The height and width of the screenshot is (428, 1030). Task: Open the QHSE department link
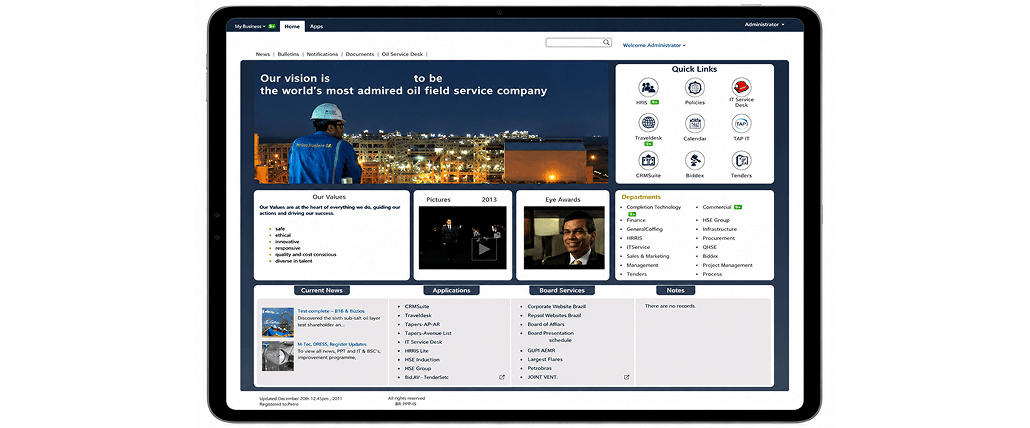(710, 247)
